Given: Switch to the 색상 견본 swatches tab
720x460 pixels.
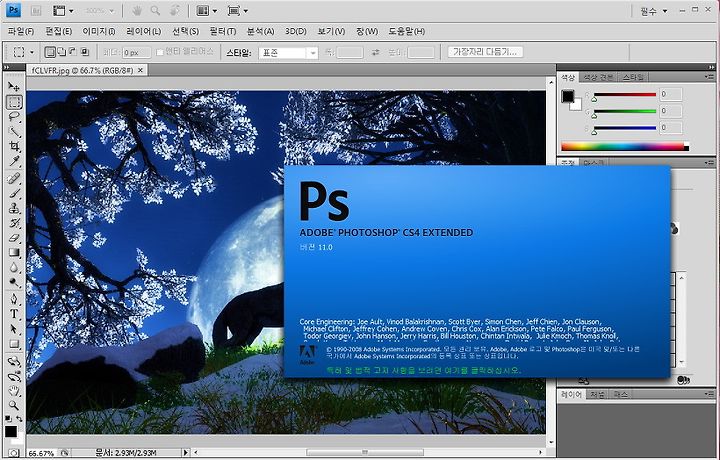Looking at the screenshot, I should click(x=598, y=77).
